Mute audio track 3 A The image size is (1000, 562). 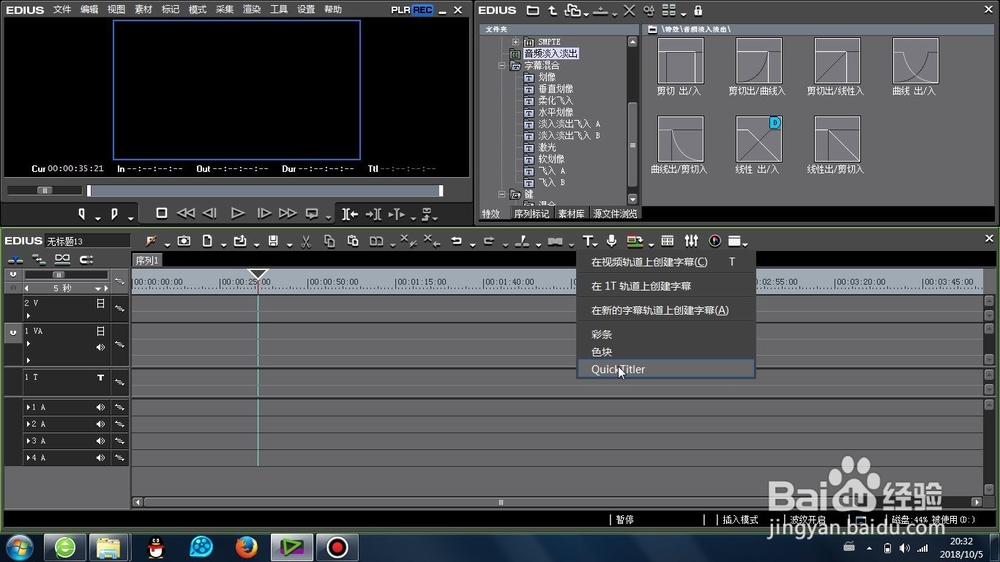(x=100, y=441)
